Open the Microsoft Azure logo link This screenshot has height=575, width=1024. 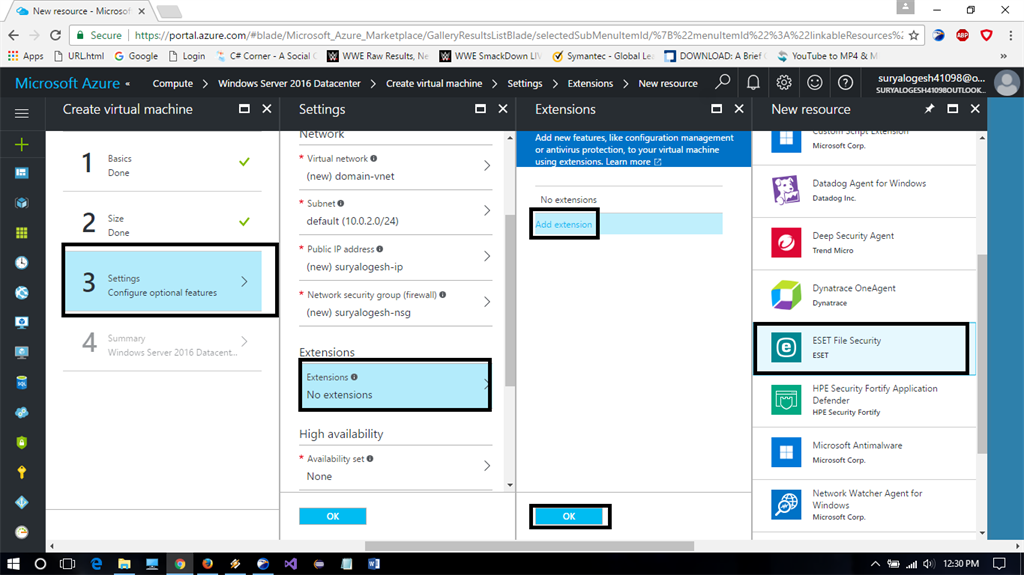point(67,84)
